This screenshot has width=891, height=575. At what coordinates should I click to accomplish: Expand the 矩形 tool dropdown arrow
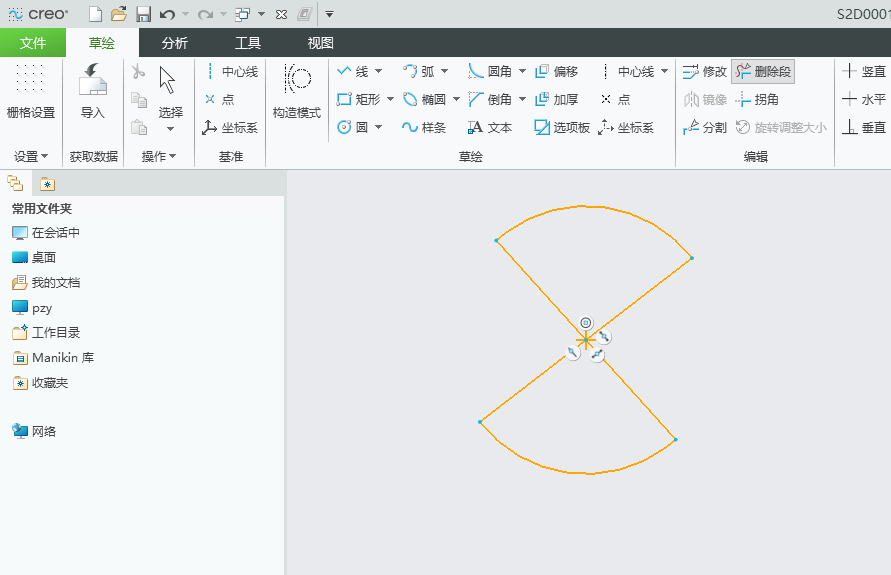point(390,99)
